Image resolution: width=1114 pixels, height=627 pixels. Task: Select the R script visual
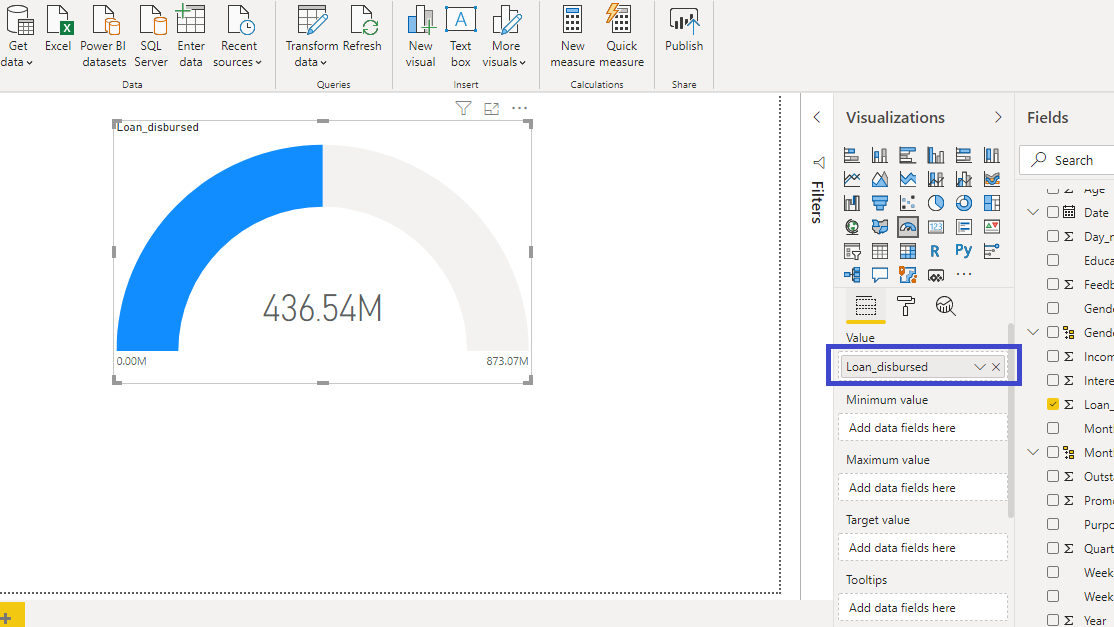click(x=936, y=251)
